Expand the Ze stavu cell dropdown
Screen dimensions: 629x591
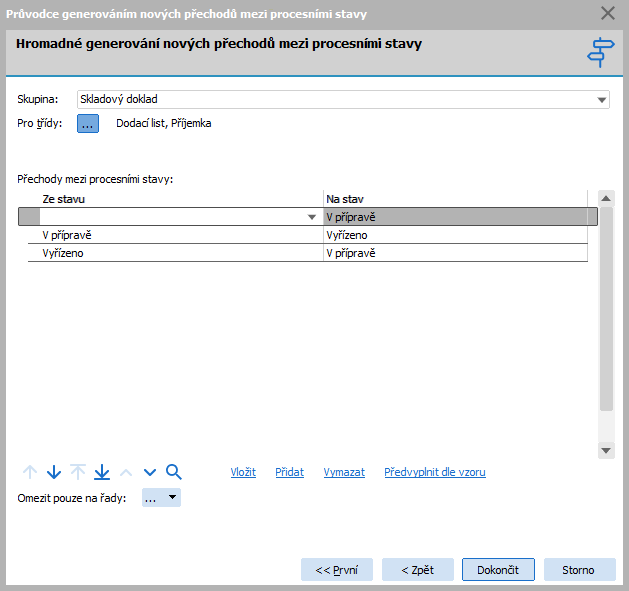tap(312, 217)
